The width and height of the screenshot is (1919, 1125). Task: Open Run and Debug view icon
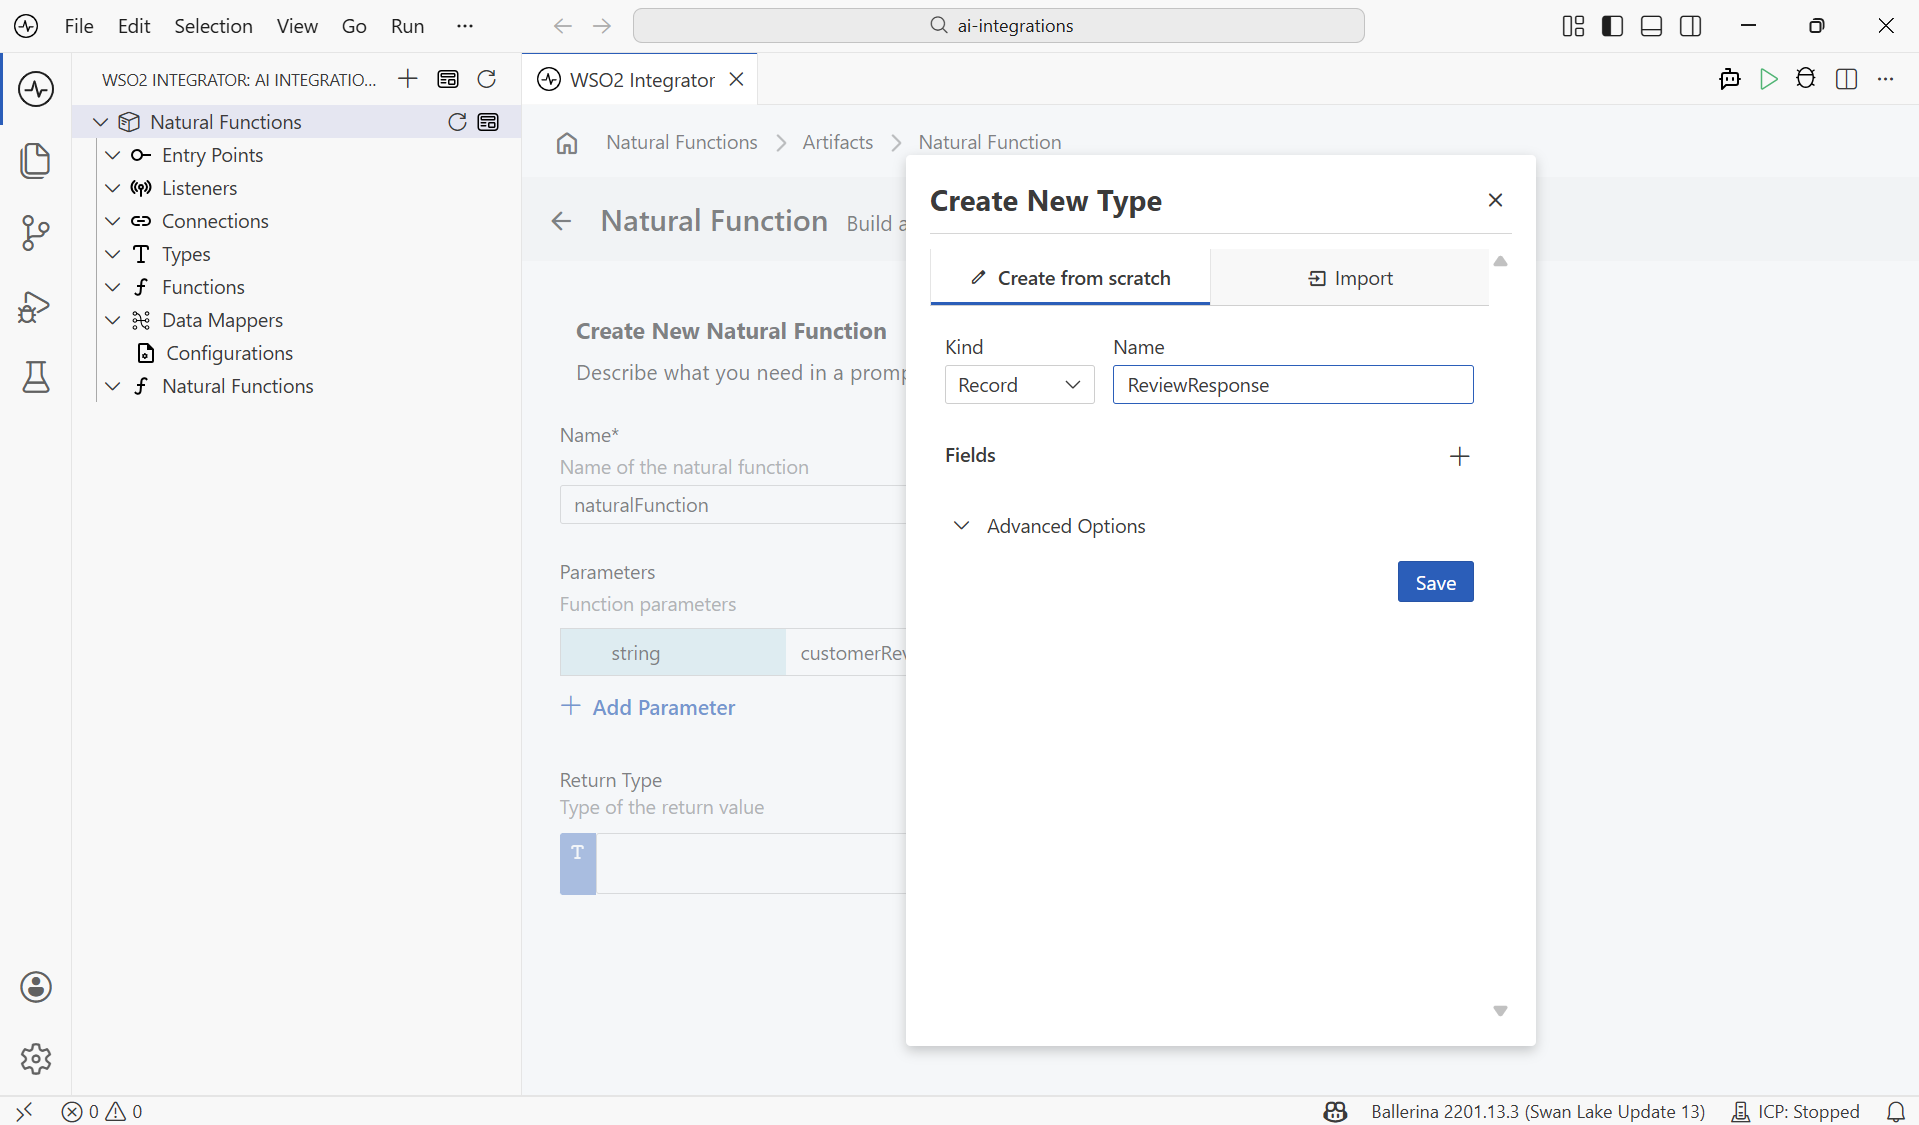(36, 306)
